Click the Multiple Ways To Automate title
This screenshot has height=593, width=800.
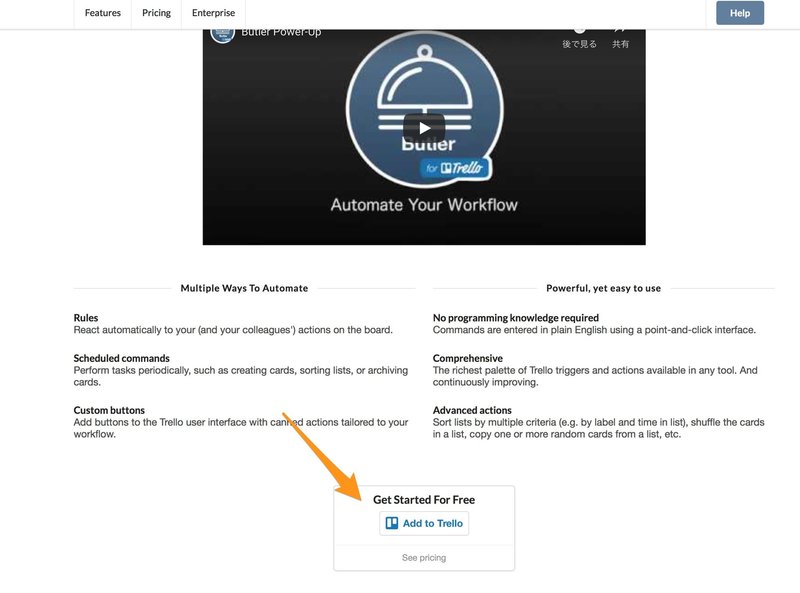point(244,288)
